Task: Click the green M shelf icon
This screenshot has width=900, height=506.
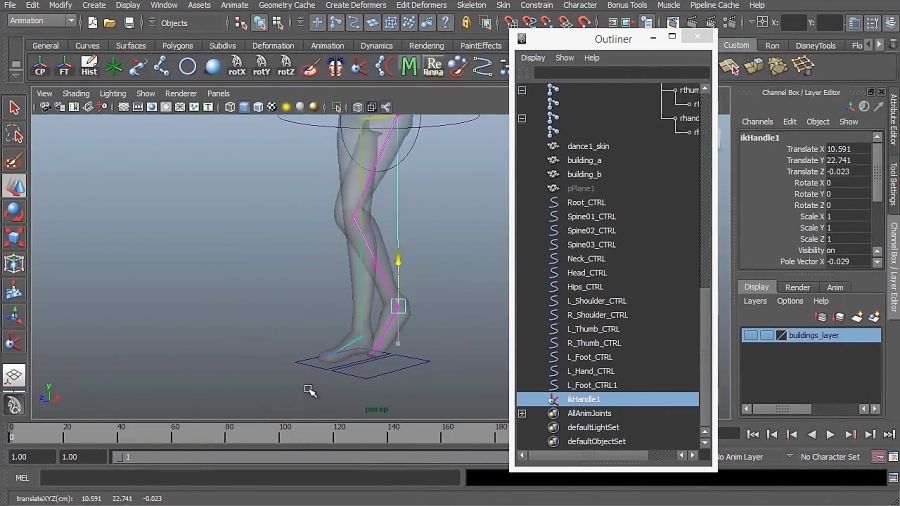Action: pos(409,66)
